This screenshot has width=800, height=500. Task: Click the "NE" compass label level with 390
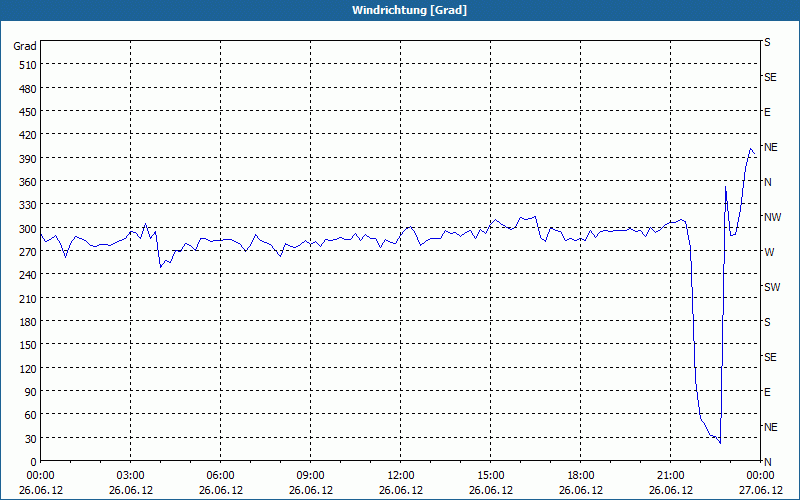click(x=771, y=147)
